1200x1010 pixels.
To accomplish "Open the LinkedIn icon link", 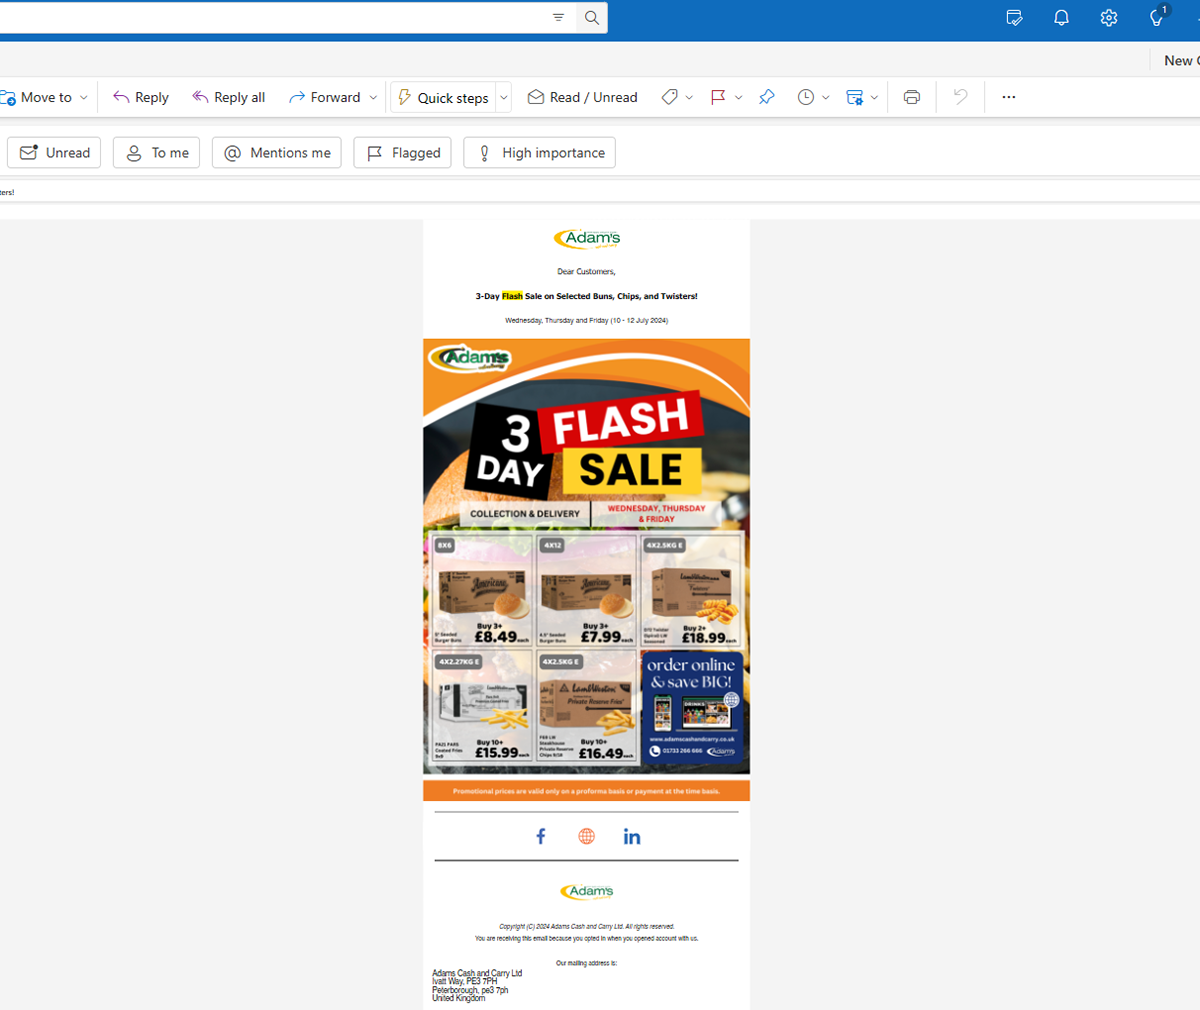I will pos(632,836).
